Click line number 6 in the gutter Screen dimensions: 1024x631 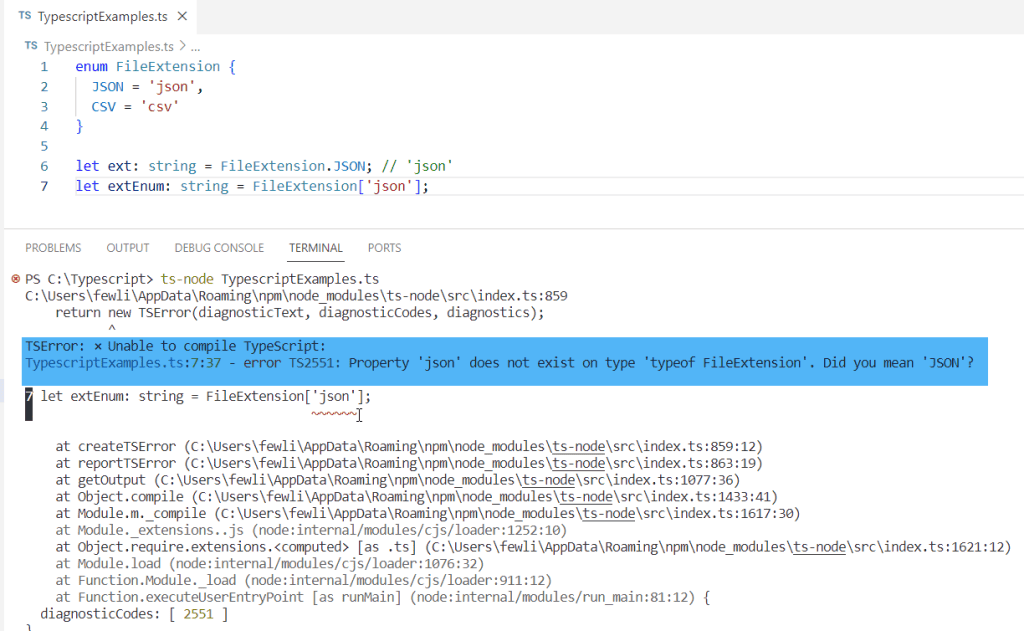pos(44,166)
